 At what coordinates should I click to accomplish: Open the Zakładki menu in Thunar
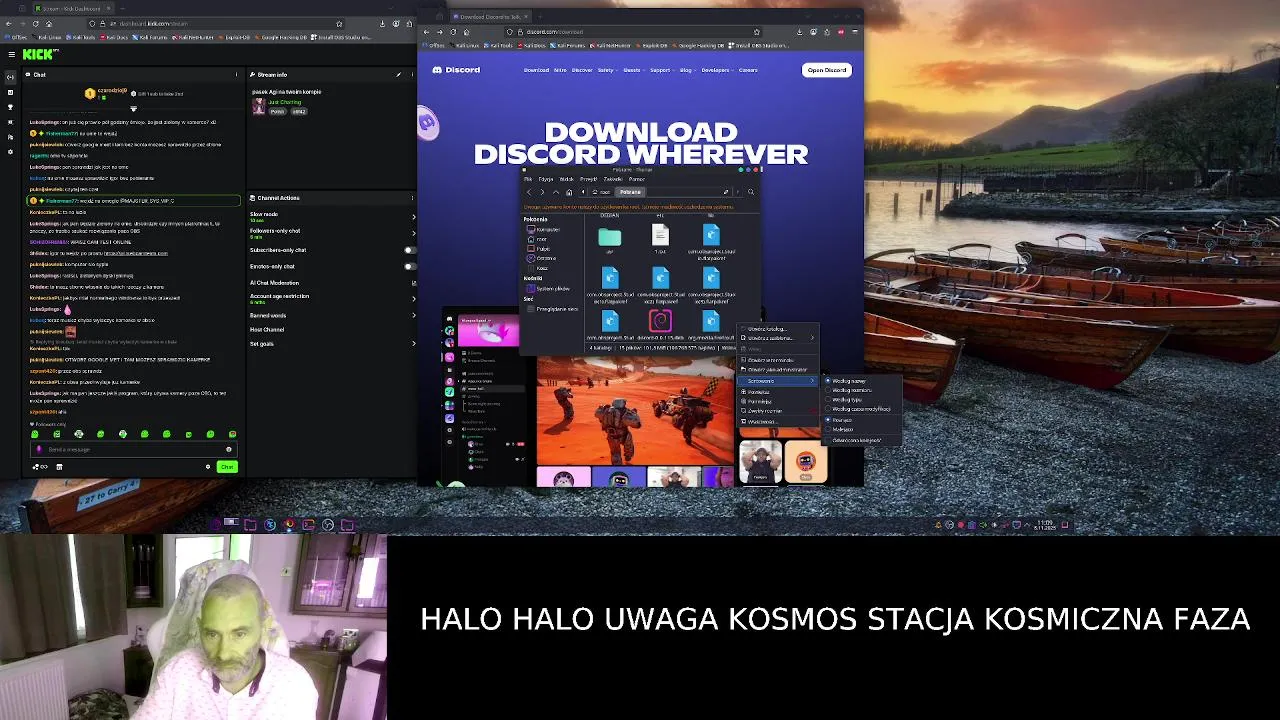(613, 179)
